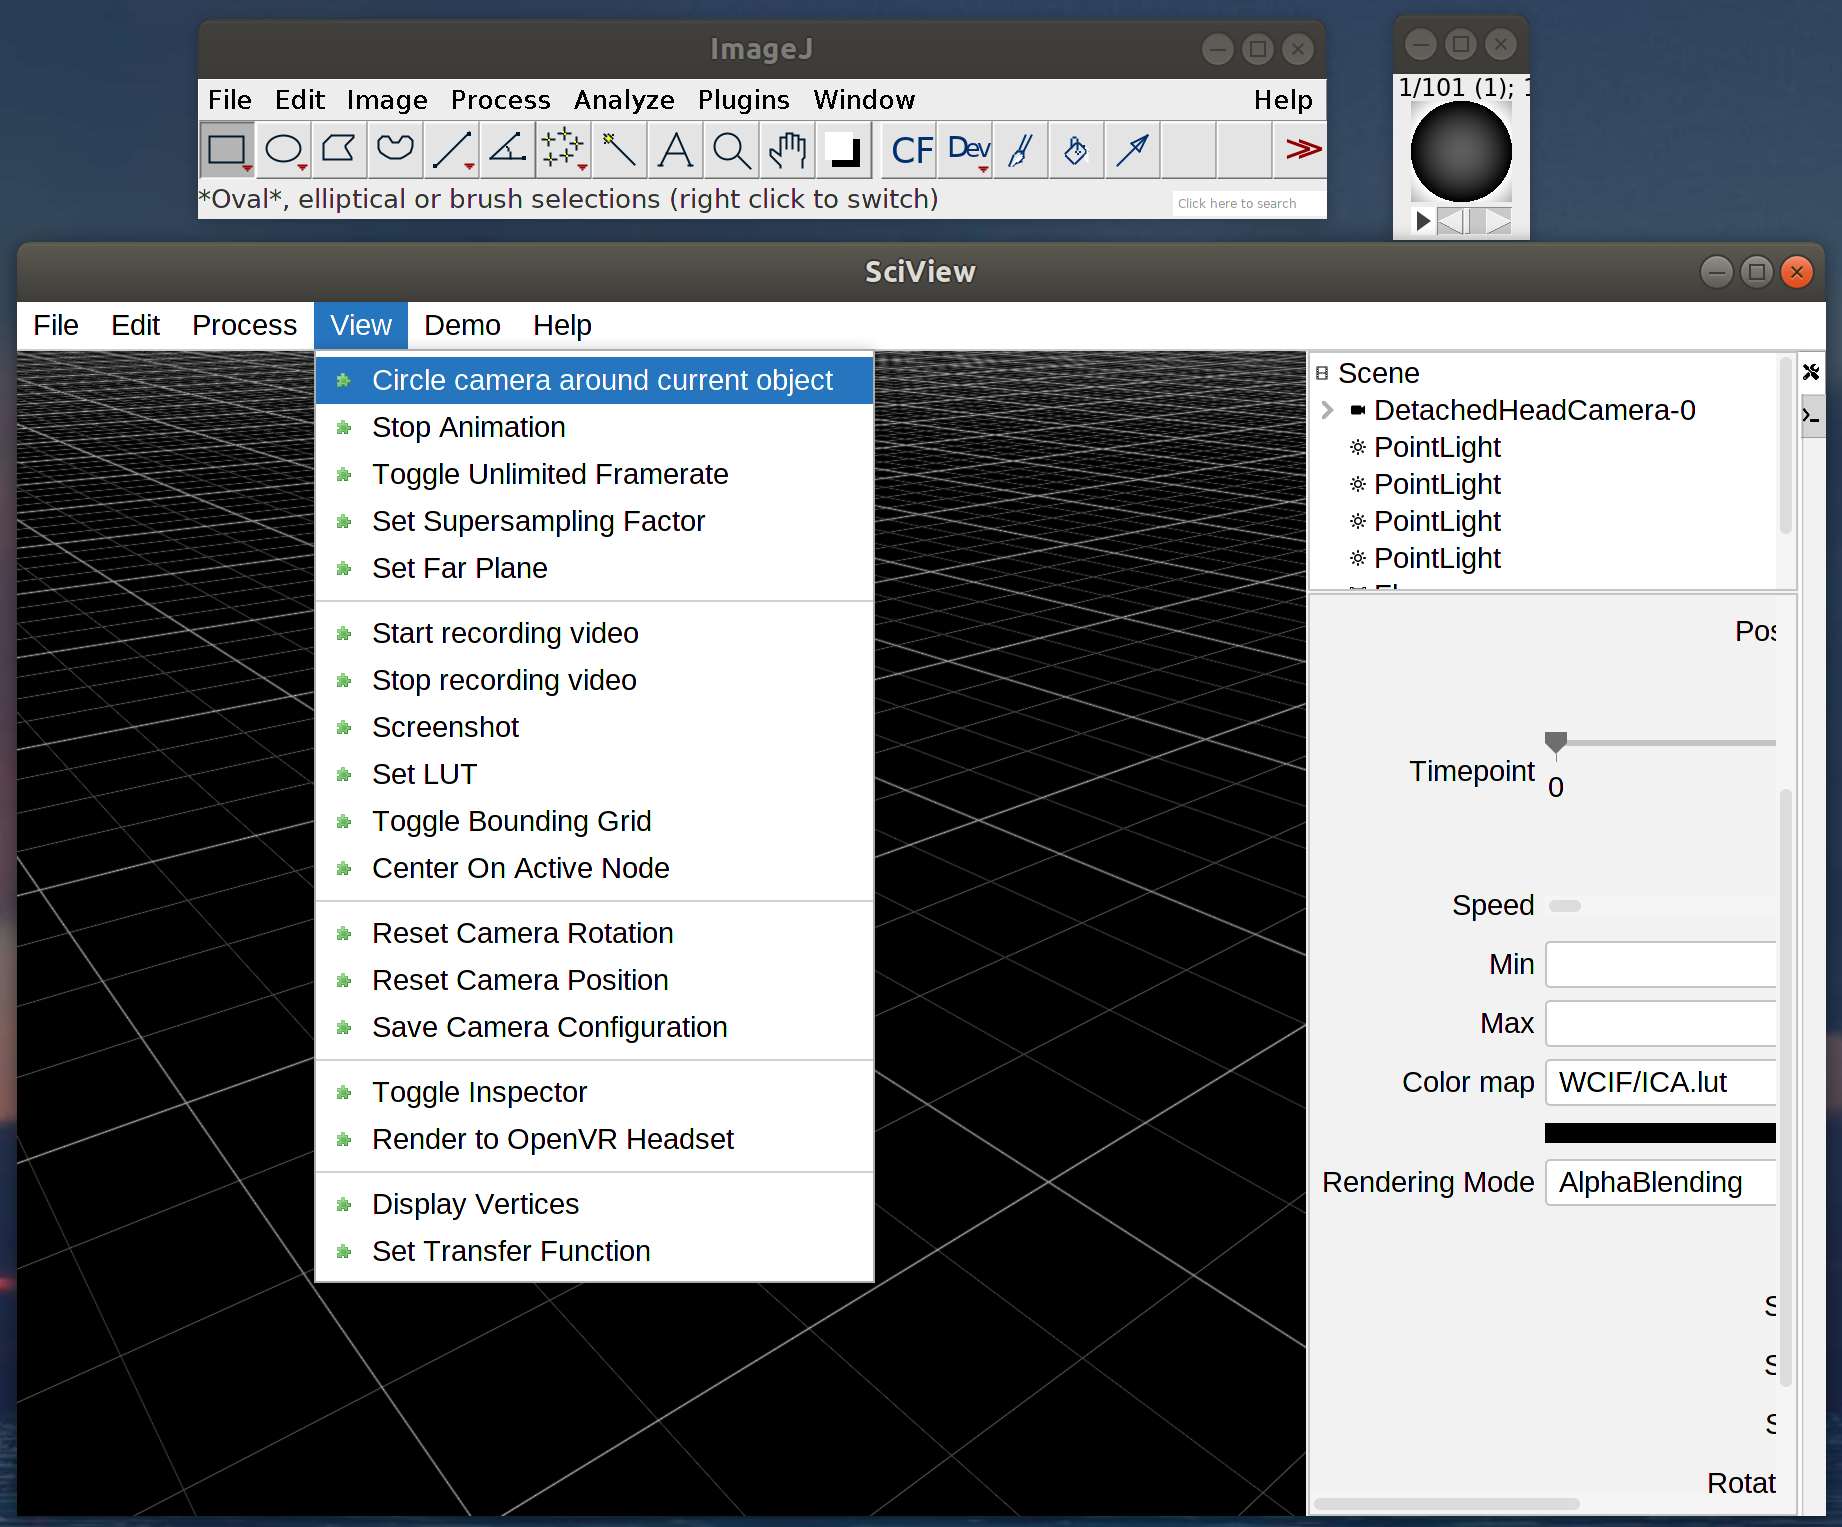Open More Tools double-arrow menu in ImageJ

[1302, 150]
